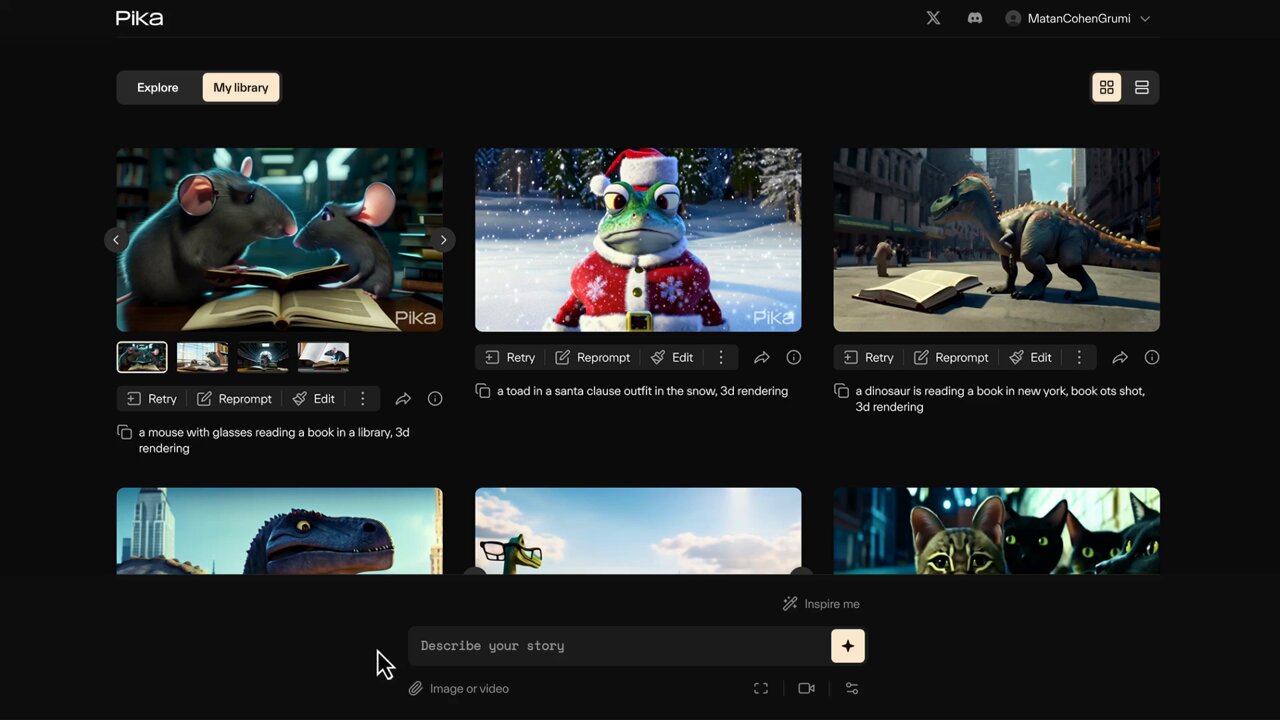Reprompt the mouse with glasses video
Viewport: 1280px width, 720px height.
[x=234, y=398]
